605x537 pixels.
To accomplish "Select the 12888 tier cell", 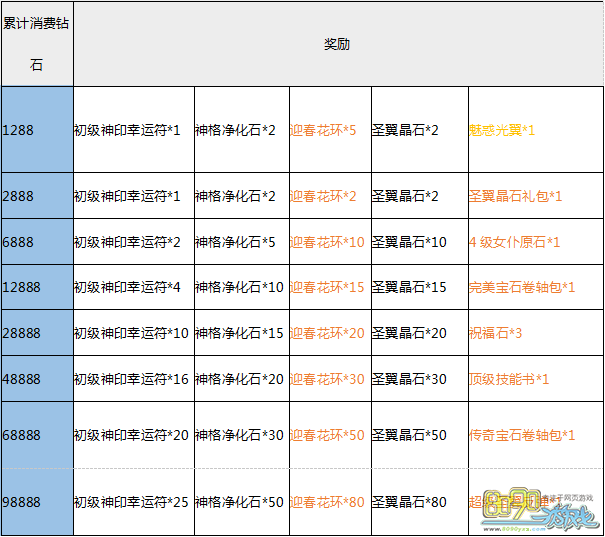I will [x=37, y=287].
